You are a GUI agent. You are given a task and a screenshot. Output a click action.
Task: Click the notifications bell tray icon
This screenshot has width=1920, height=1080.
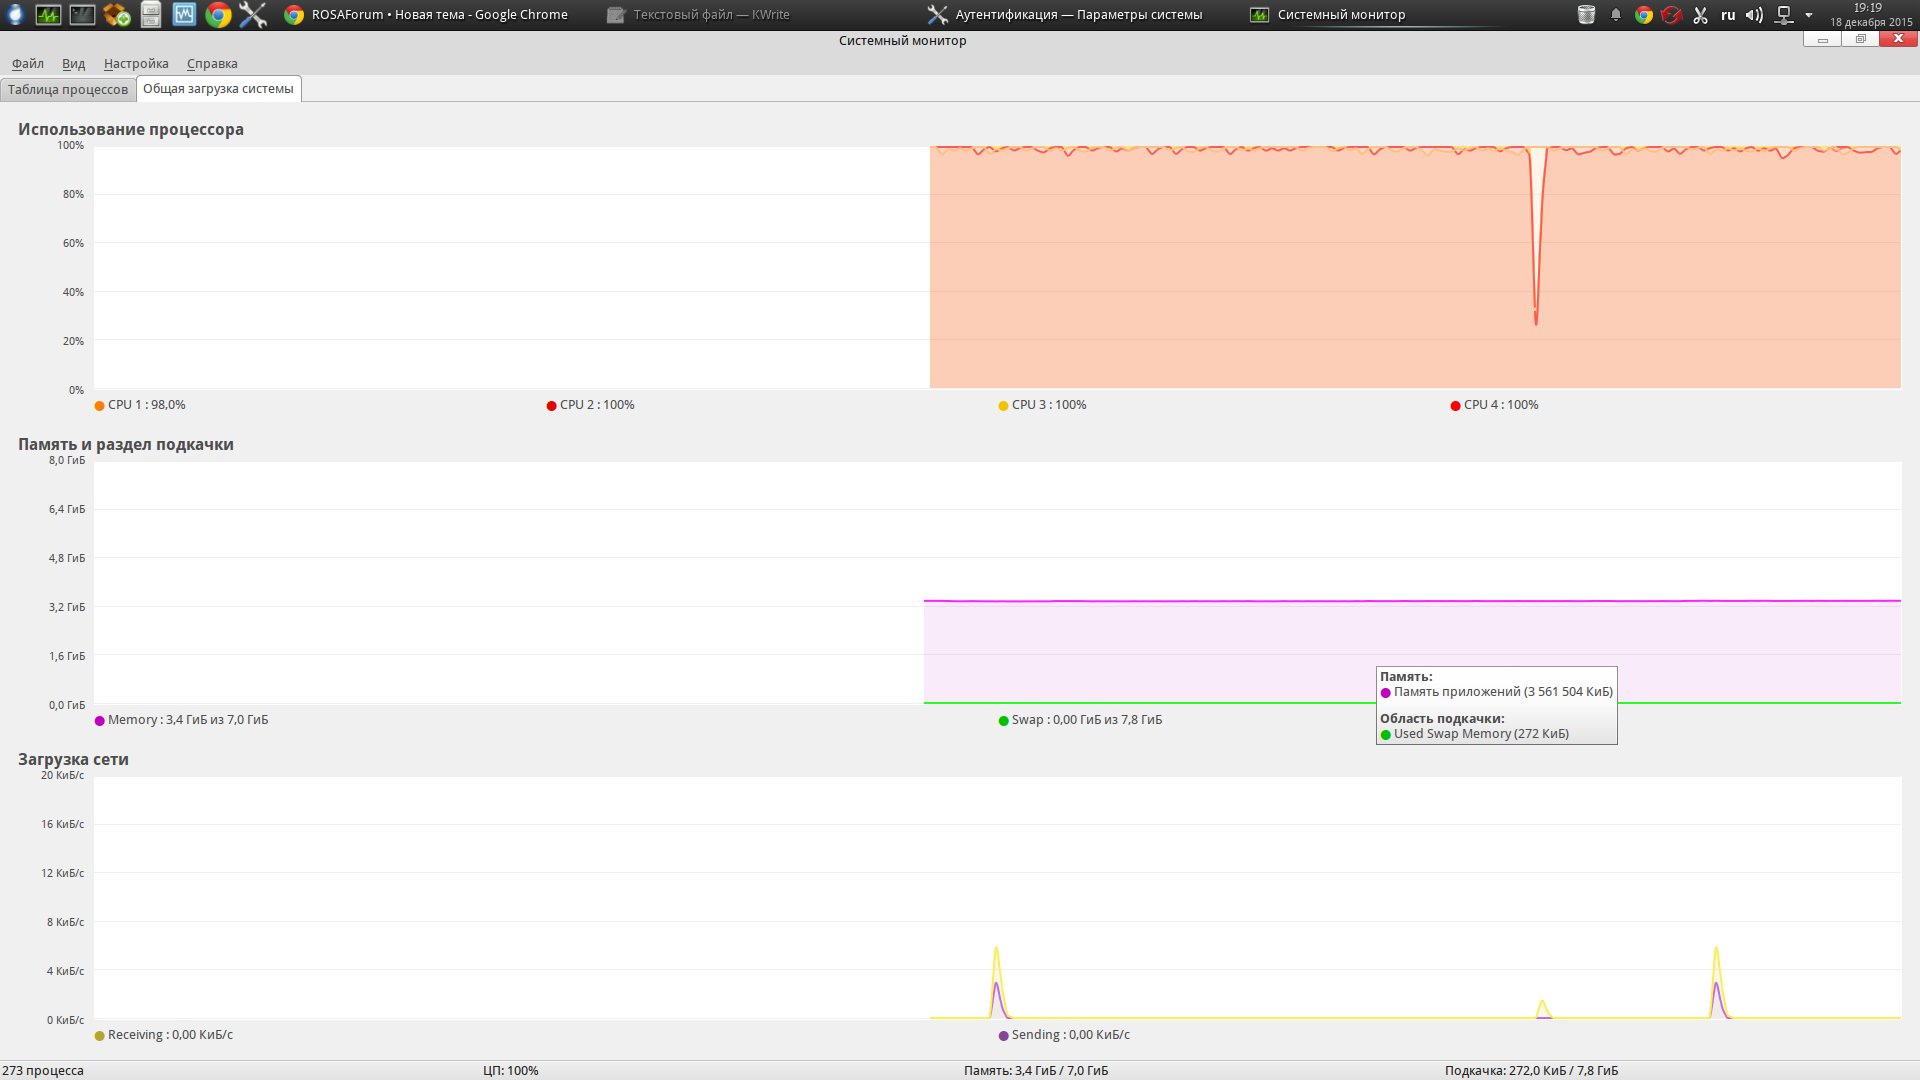pyautogui.click(x=1615, y=14)
